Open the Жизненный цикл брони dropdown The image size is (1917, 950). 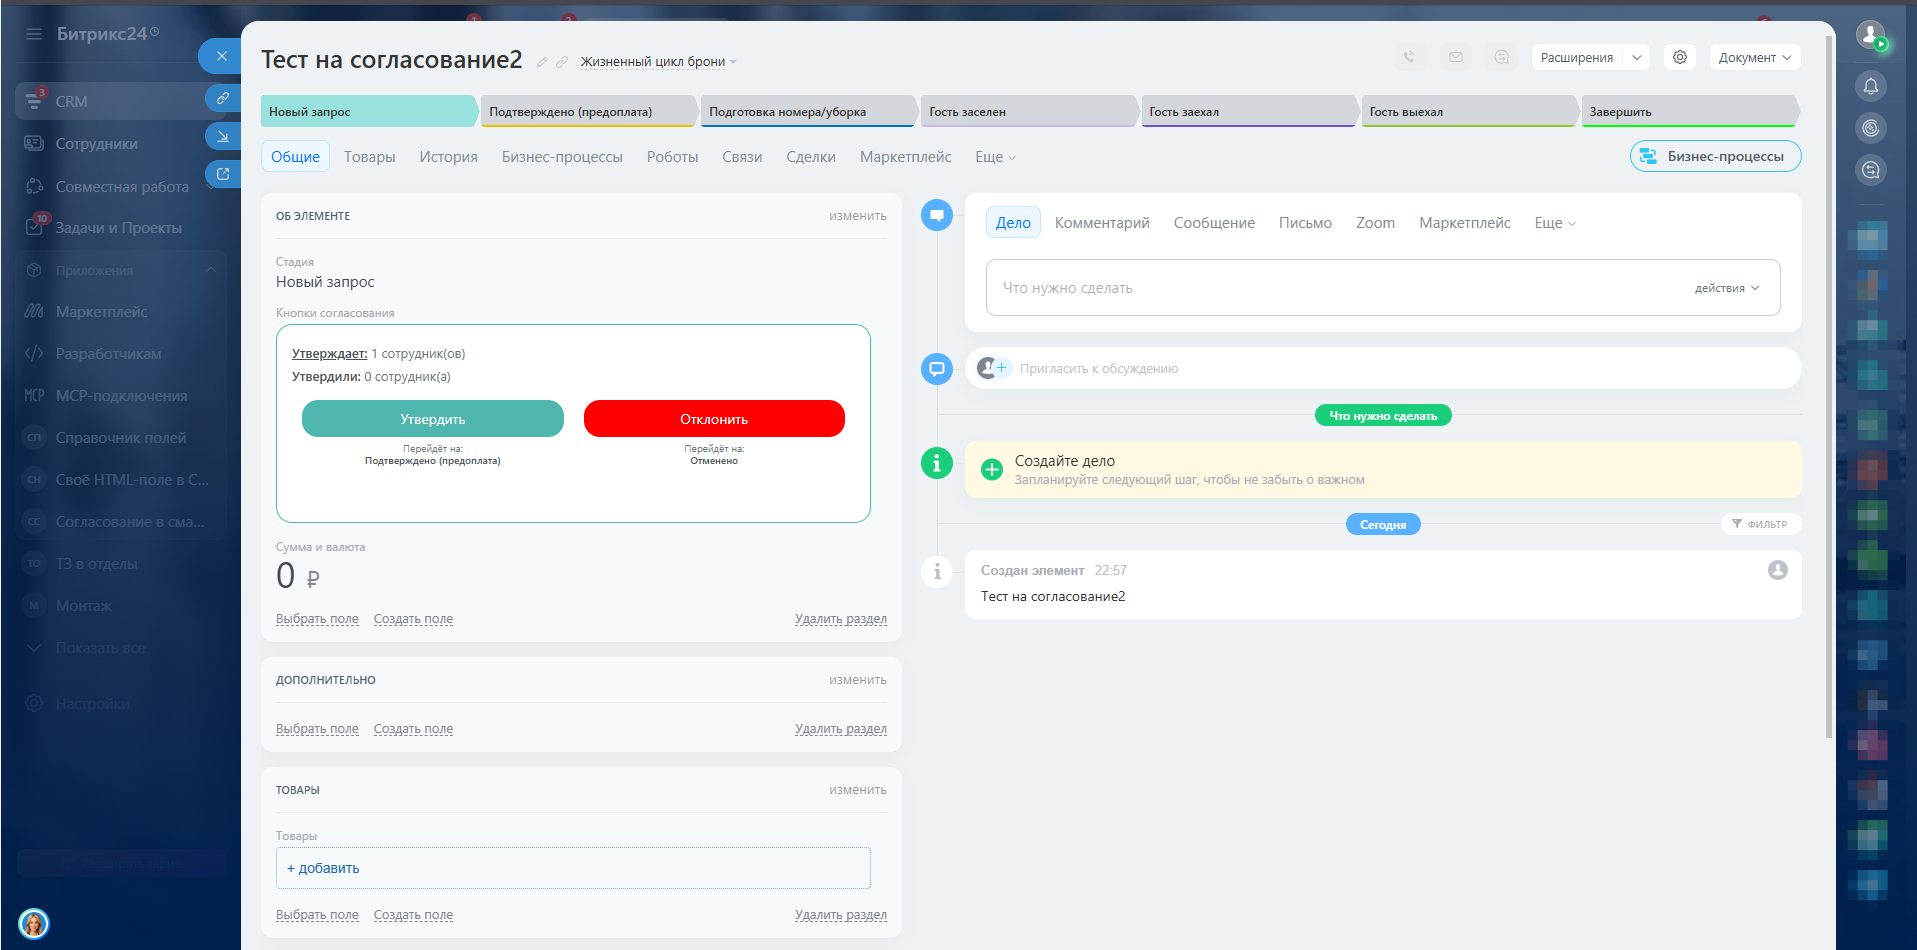click(658, 62)
